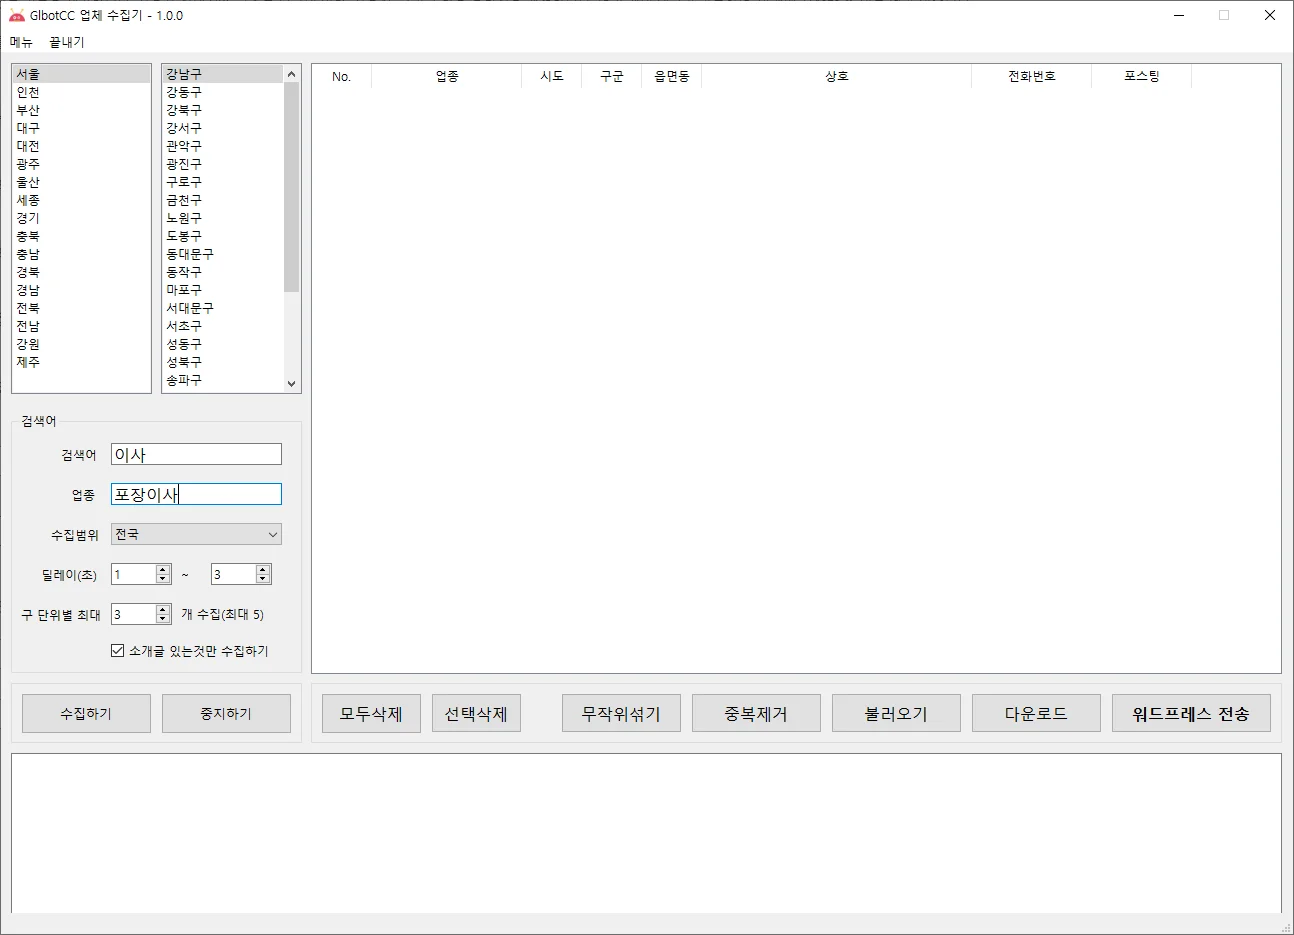This screenshot has width=1294, height=935.
Task: Select 울산 in the region list
Action: (81, 182)
